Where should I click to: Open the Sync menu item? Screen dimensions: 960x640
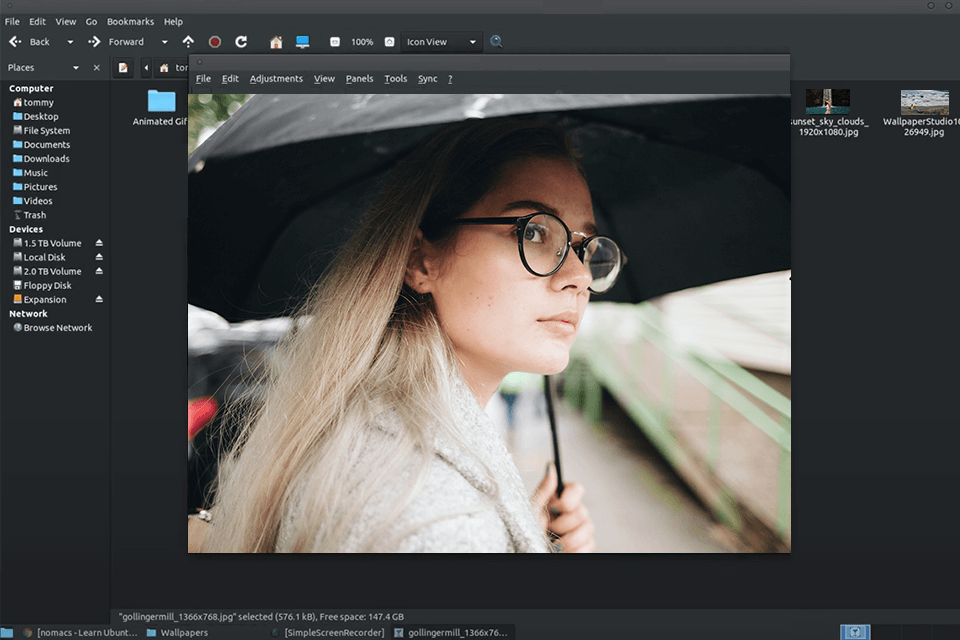[x=427, y=78]
